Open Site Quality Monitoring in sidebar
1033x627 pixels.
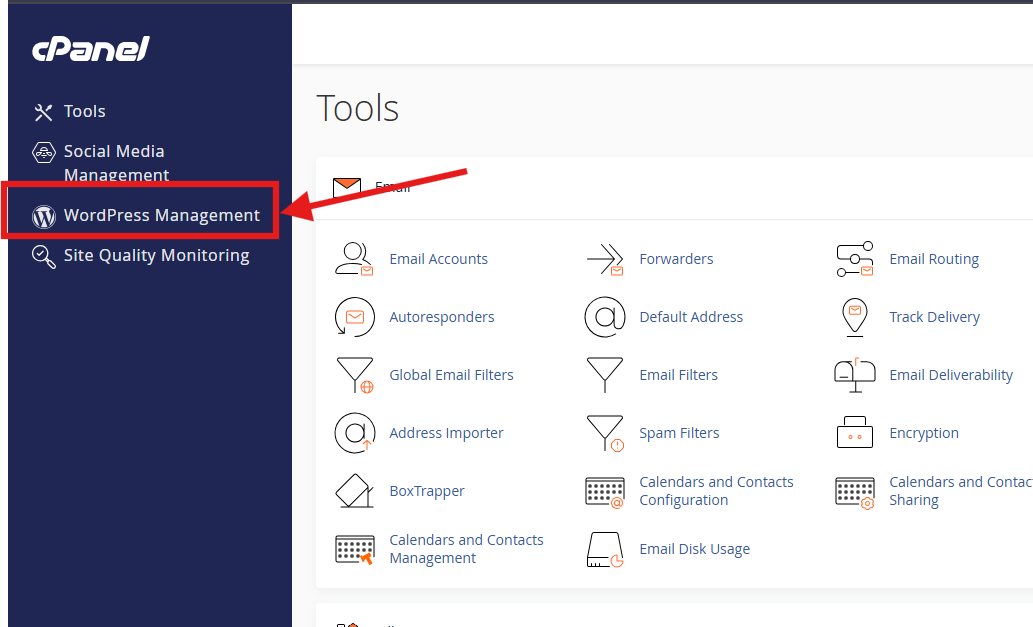coord(157,256)
